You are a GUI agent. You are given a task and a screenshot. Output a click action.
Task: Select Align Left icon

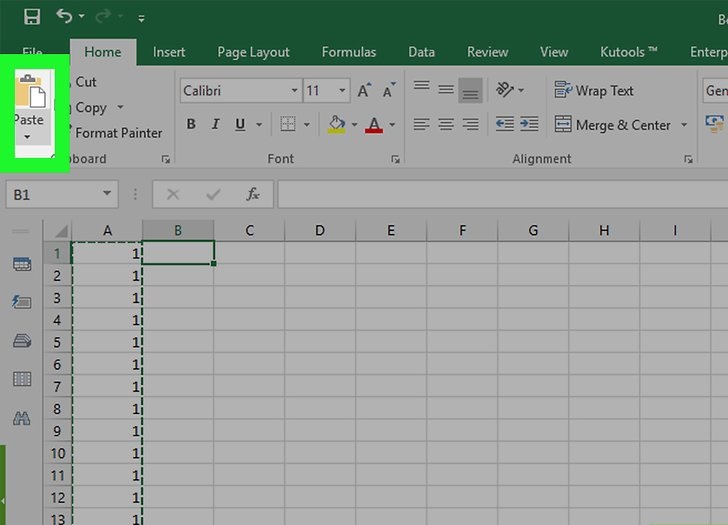coord(422,124)
